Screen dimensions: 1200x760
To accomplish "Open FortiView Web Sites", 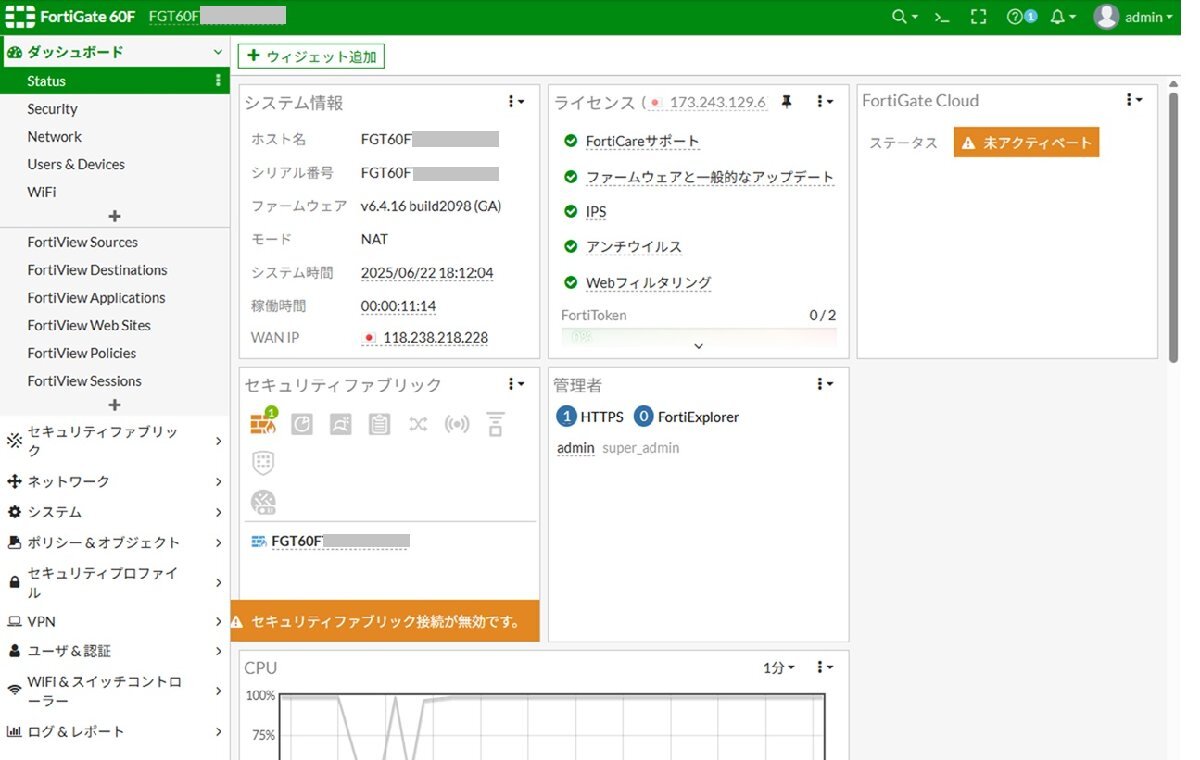I will tap(88, 325).
